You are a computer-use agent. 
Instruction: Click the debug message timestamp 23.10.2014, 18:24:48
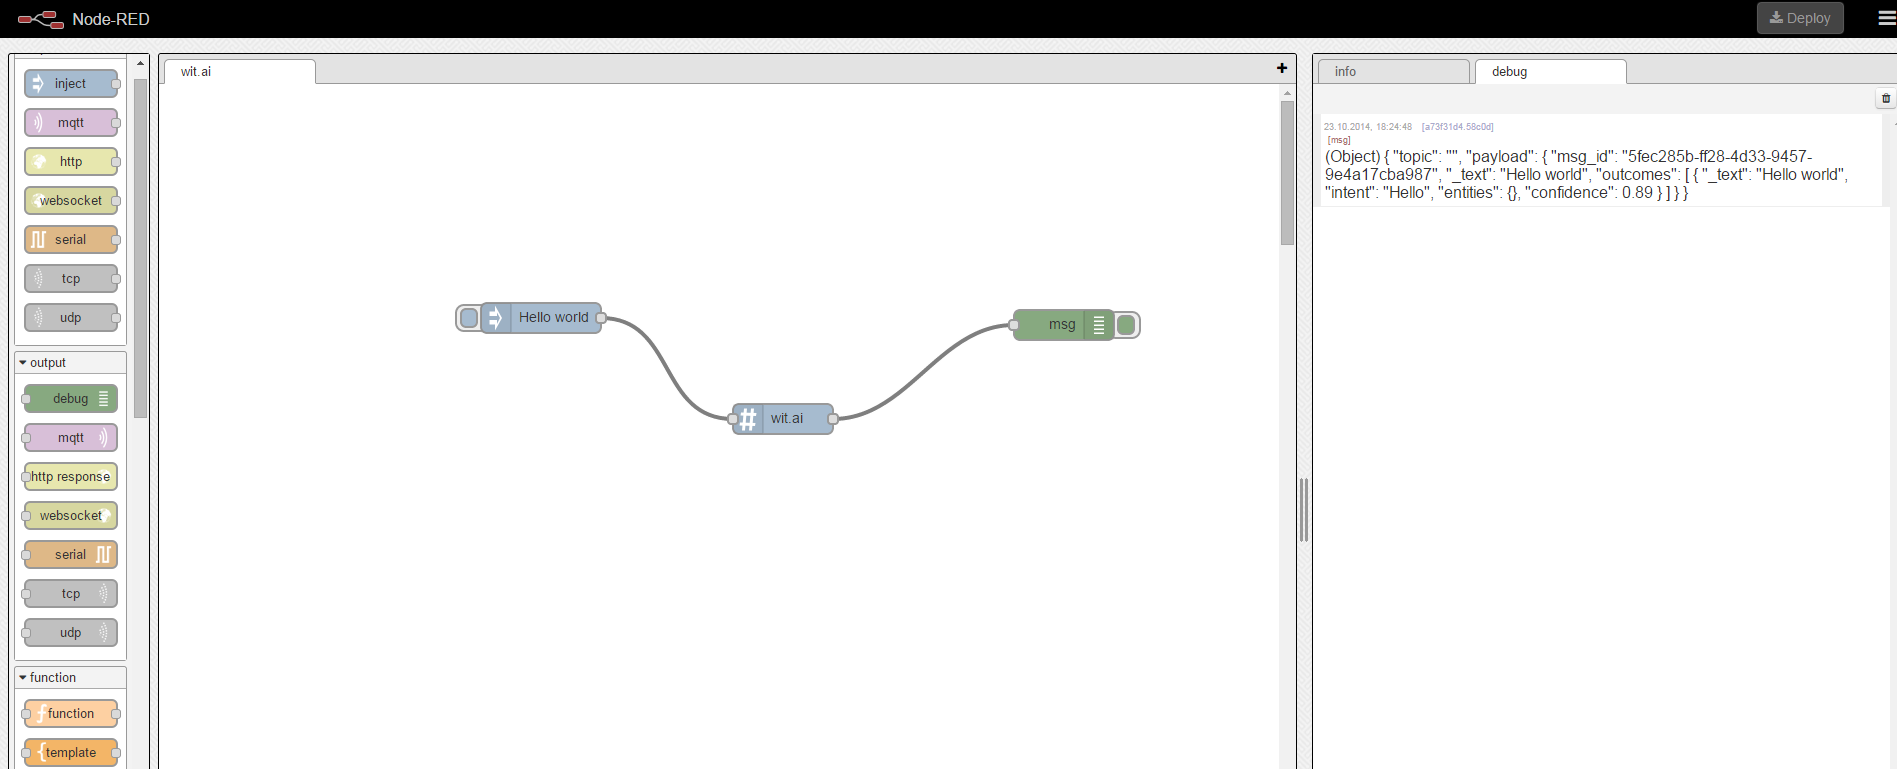click(x=1368, y=127)
